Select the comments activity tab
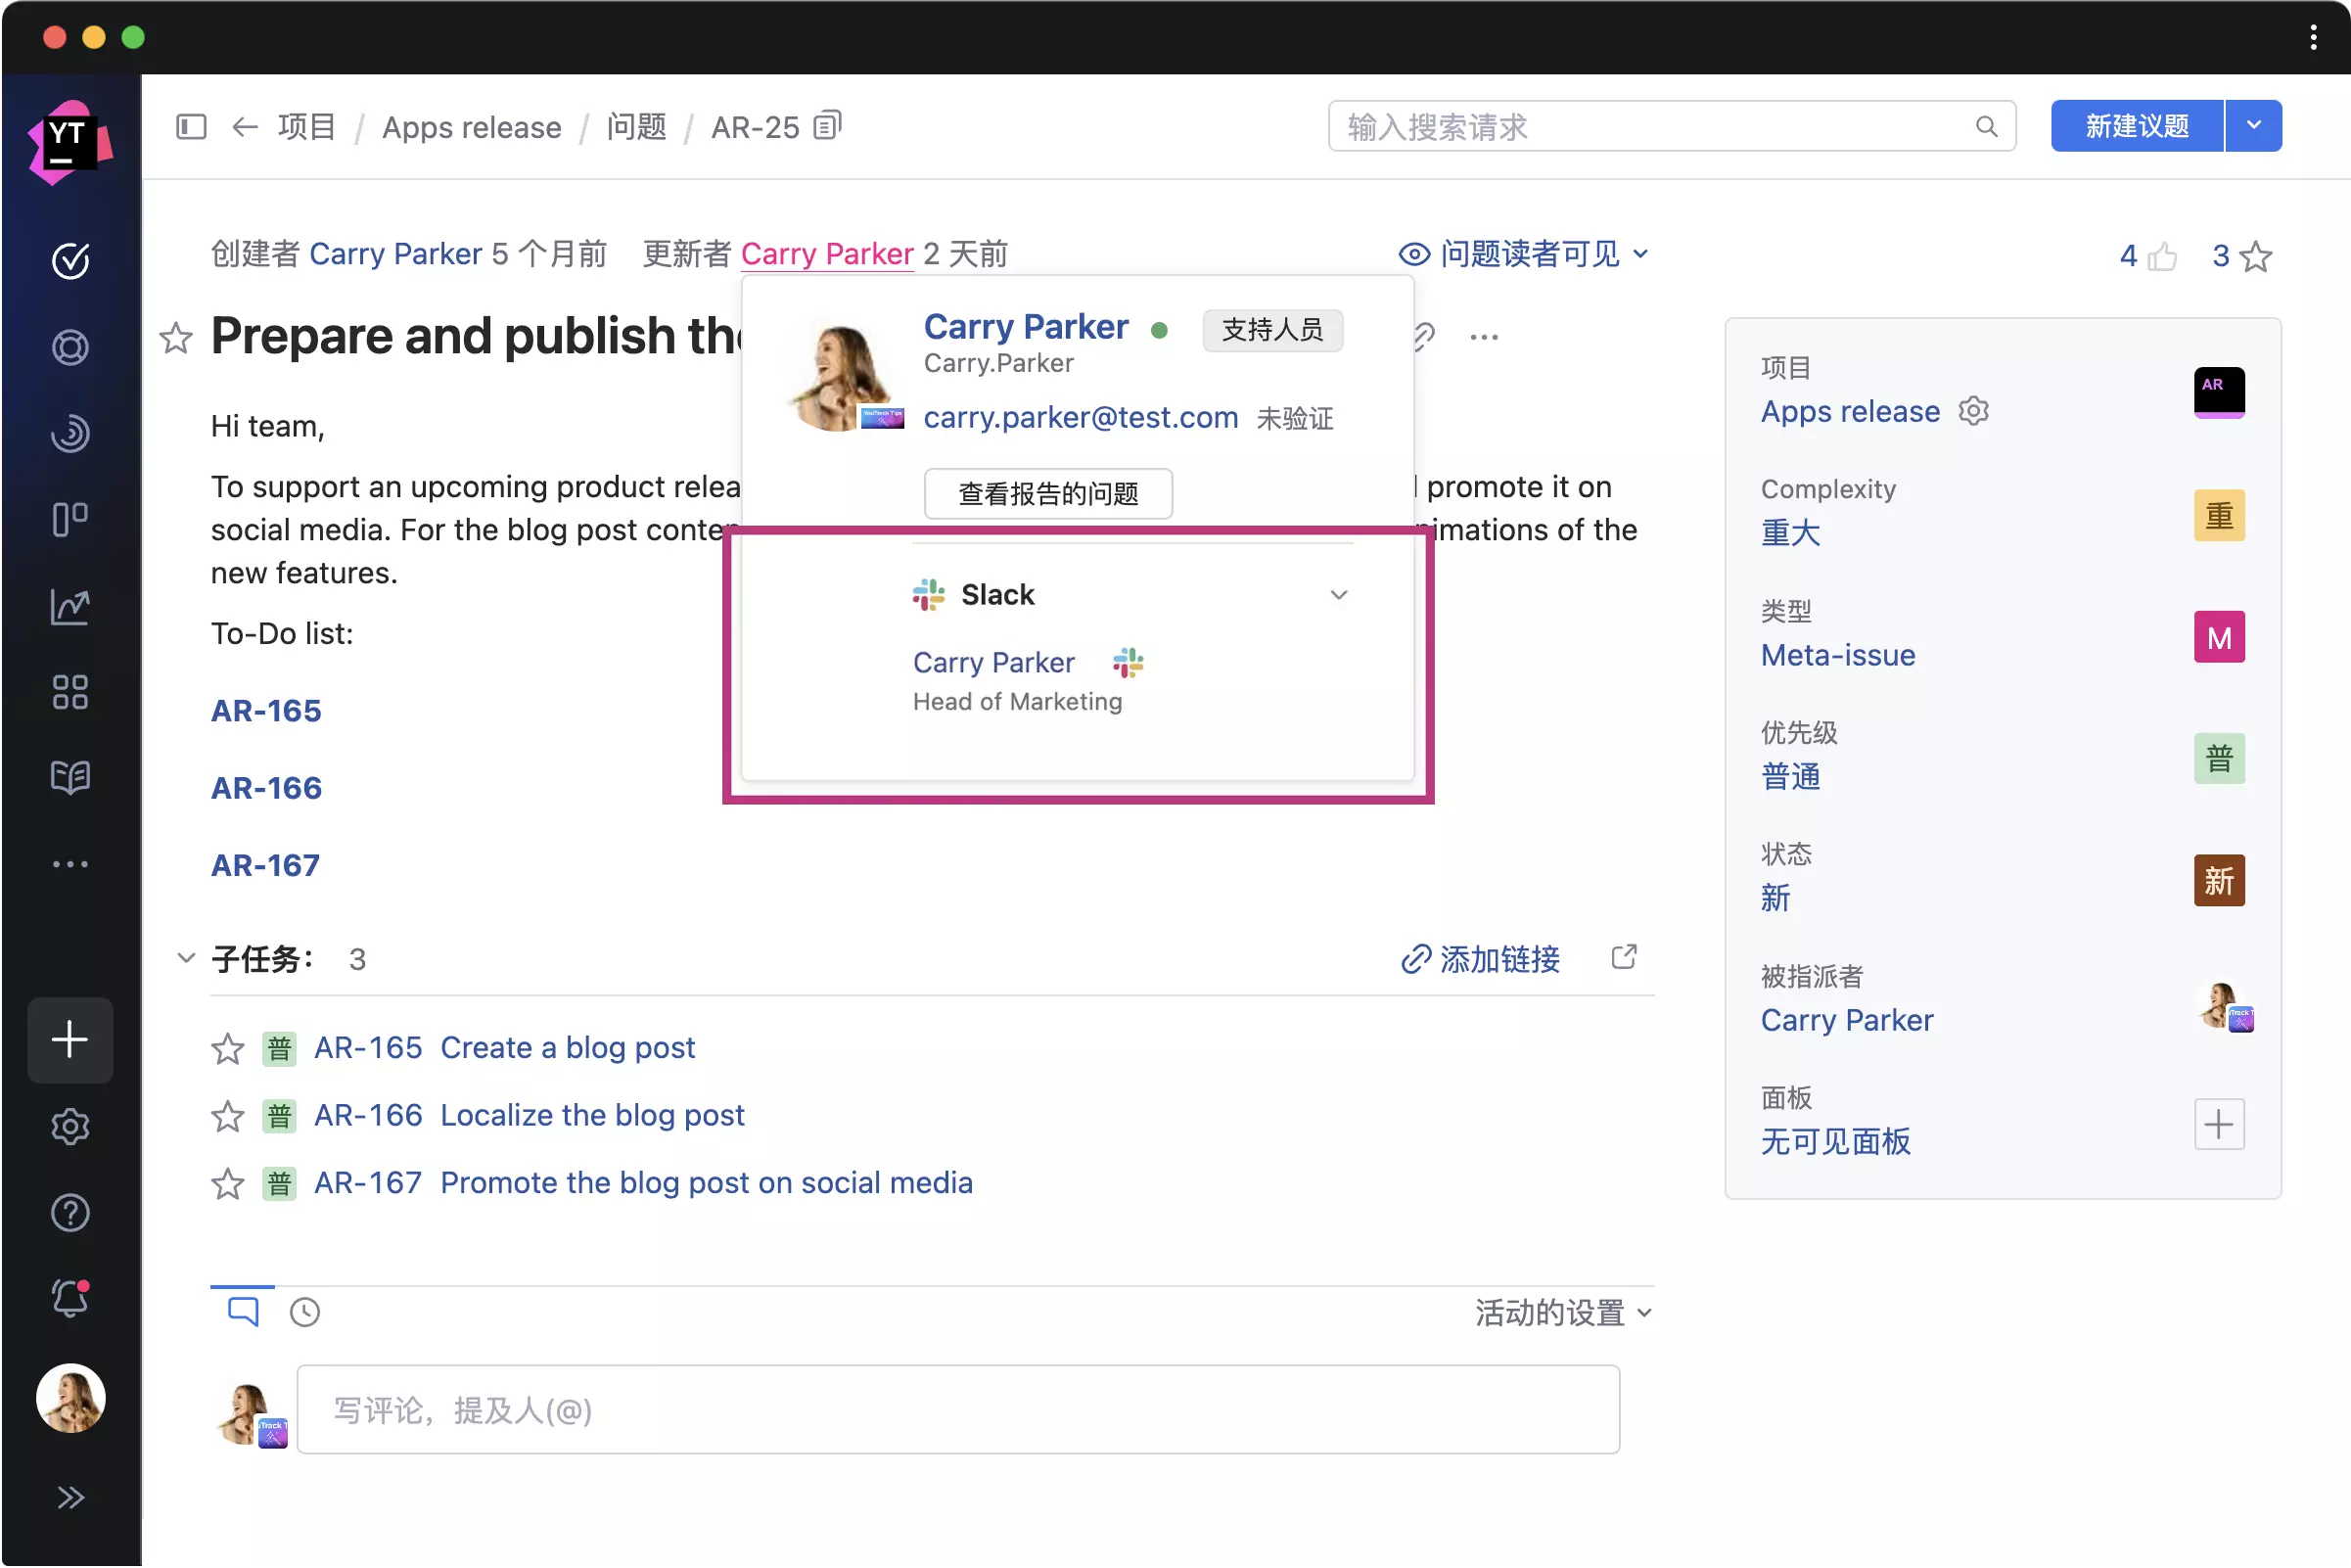 [243, 1311]
